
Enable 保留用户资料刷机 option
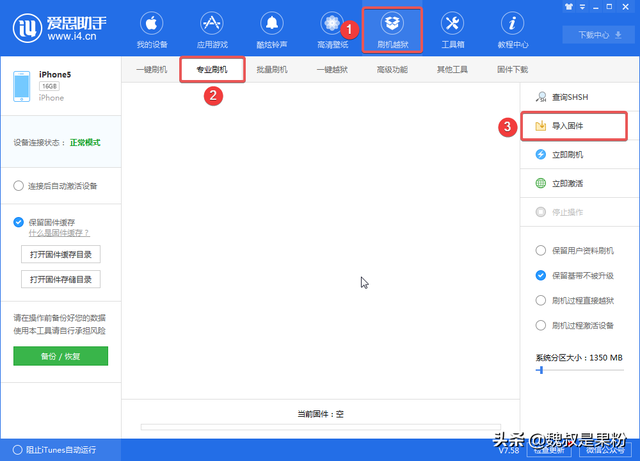click(540, 250)
